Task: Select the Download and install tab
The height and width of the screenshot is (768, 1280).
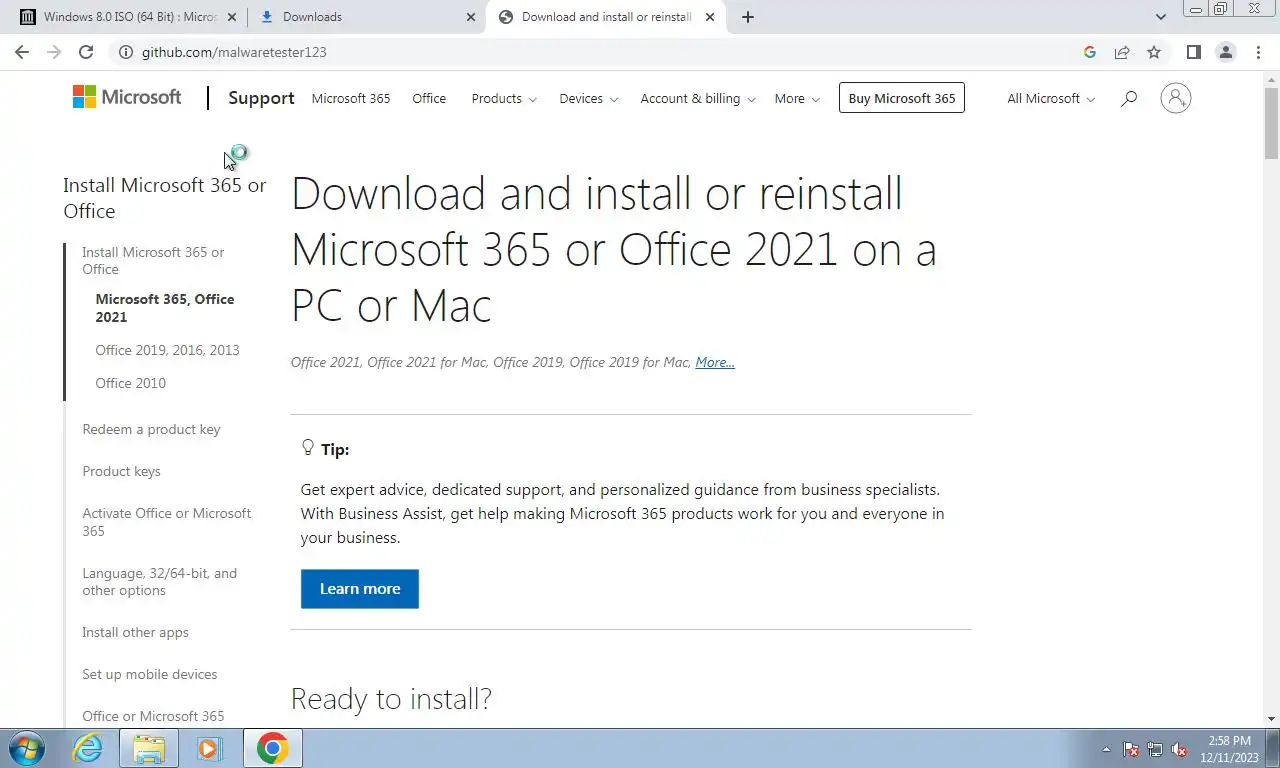Action: pos(605,17)
